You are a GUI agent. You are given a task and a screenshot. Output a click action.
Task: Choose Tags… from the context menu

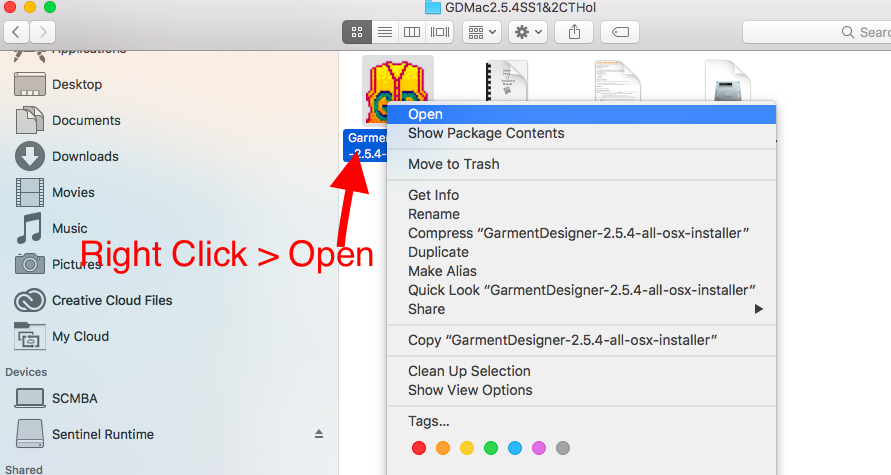click(x=581, y=421)
